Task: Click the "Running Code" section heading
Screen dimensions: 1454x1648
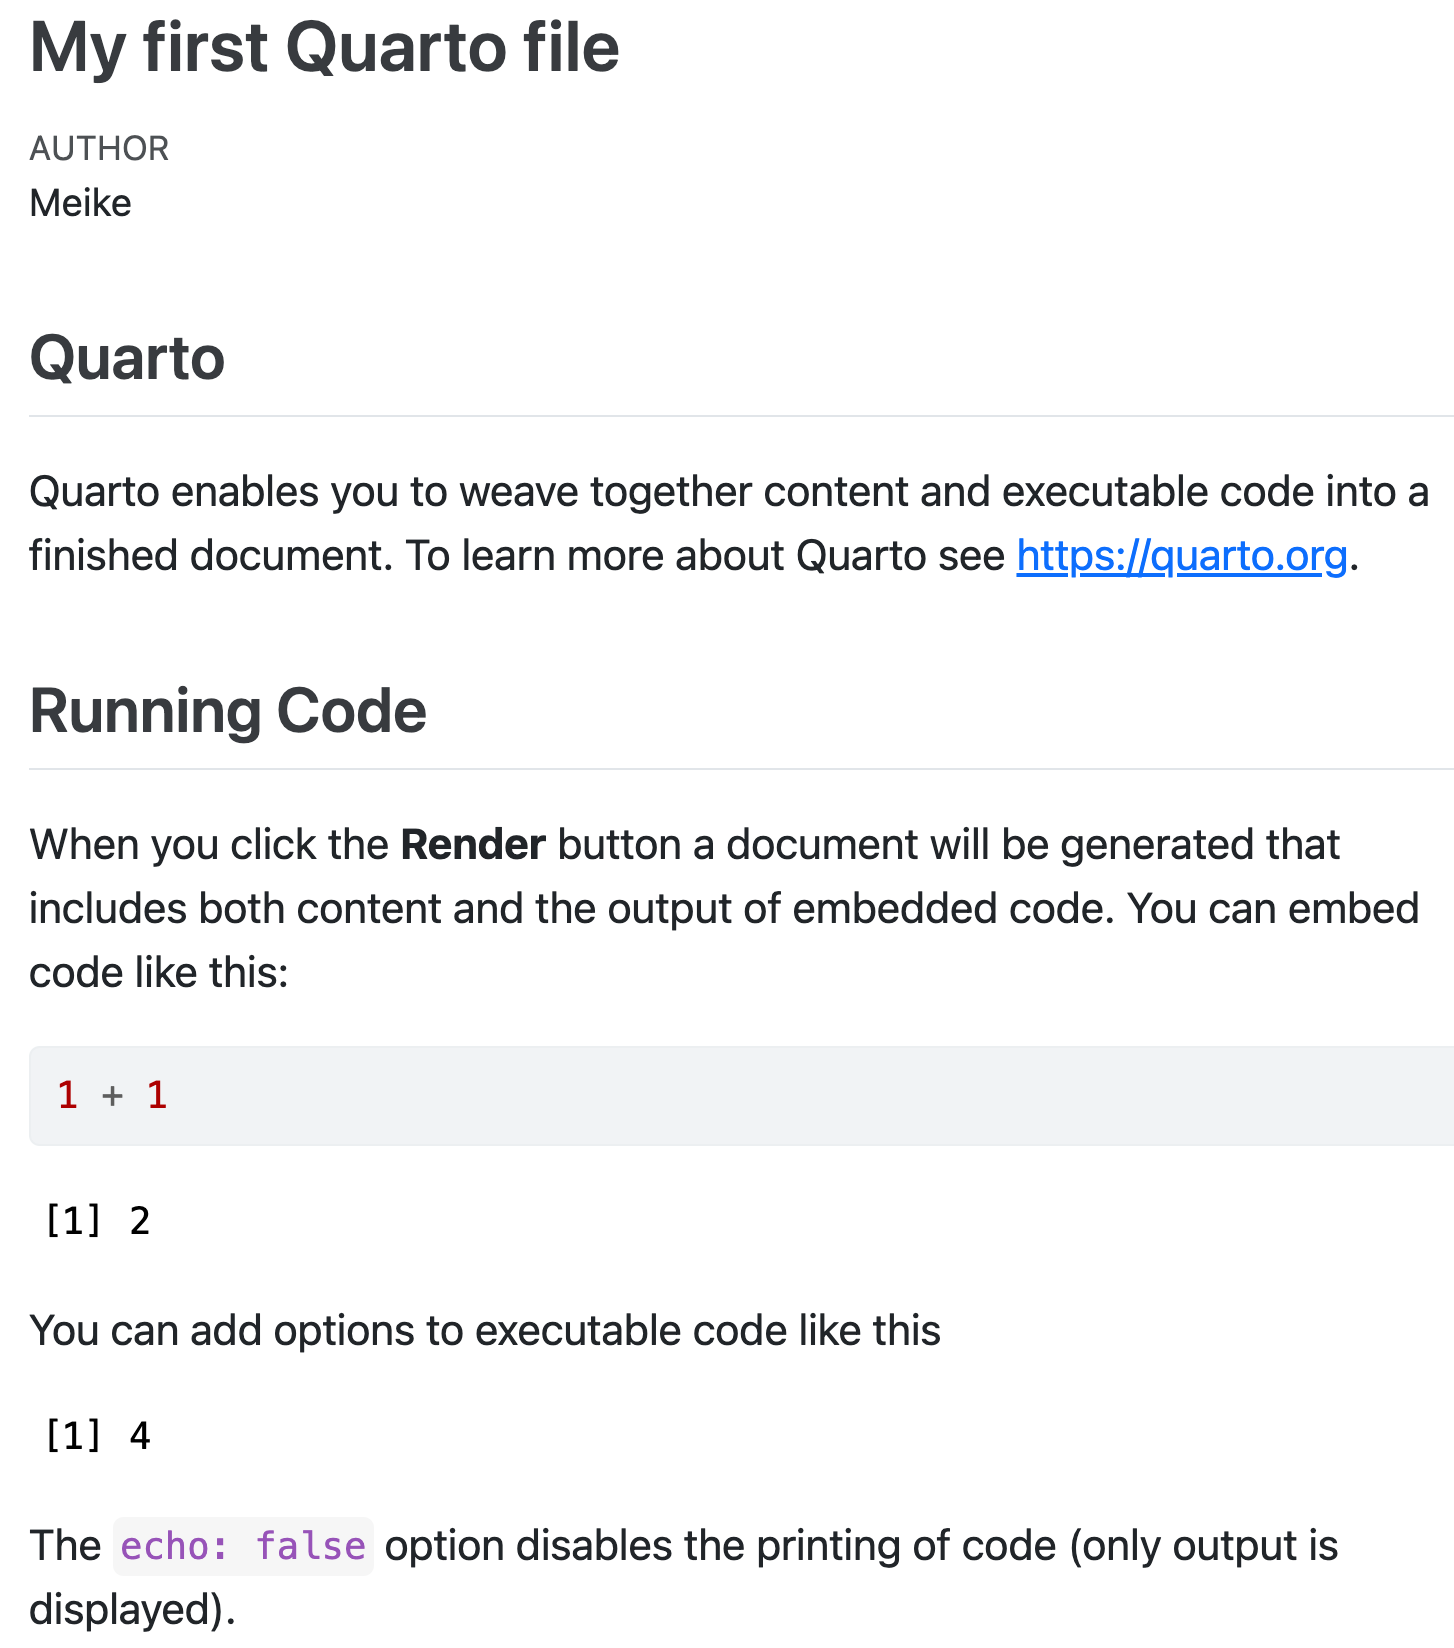Action: (228, 711)
